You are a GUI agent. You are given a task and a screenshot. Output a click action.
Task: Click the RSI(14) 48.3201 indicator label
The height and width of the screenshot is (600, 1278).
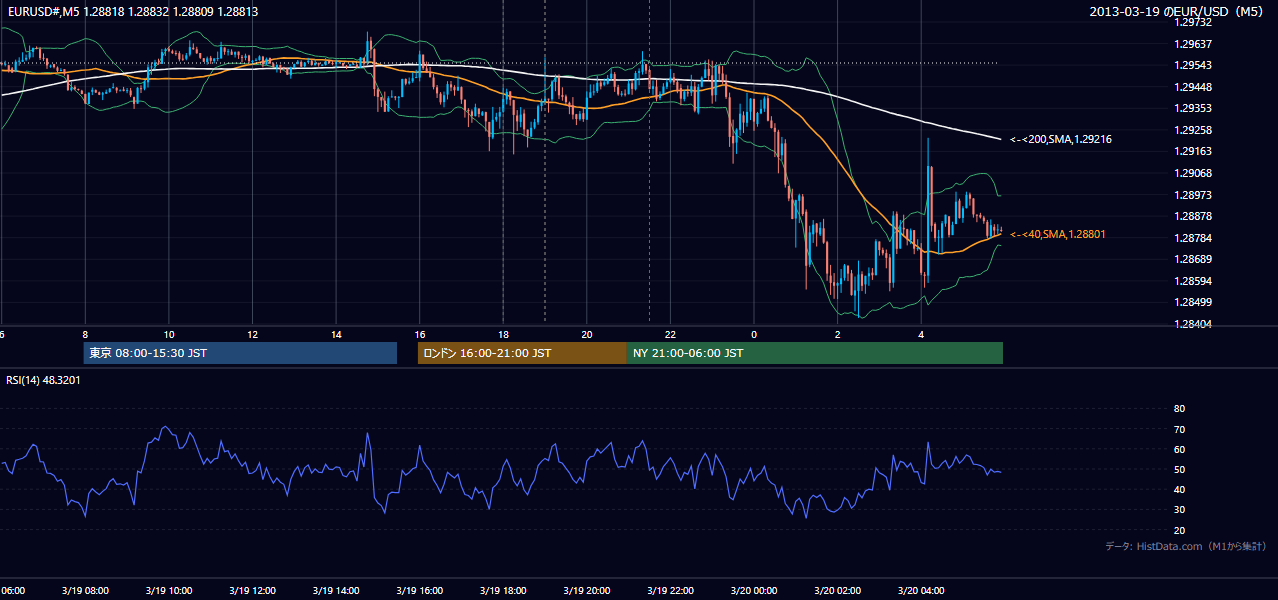(44, 380)
